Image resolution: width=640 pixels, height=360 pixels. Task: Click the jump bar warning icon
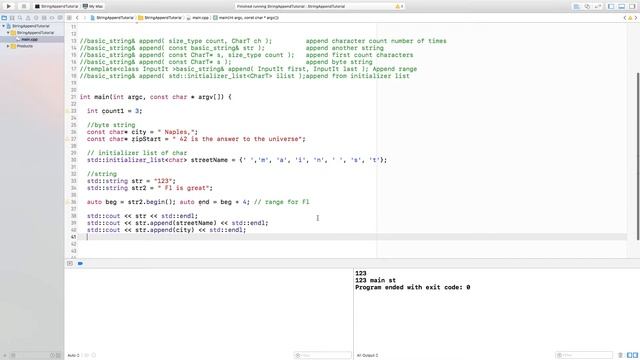(x=630, y=18)
